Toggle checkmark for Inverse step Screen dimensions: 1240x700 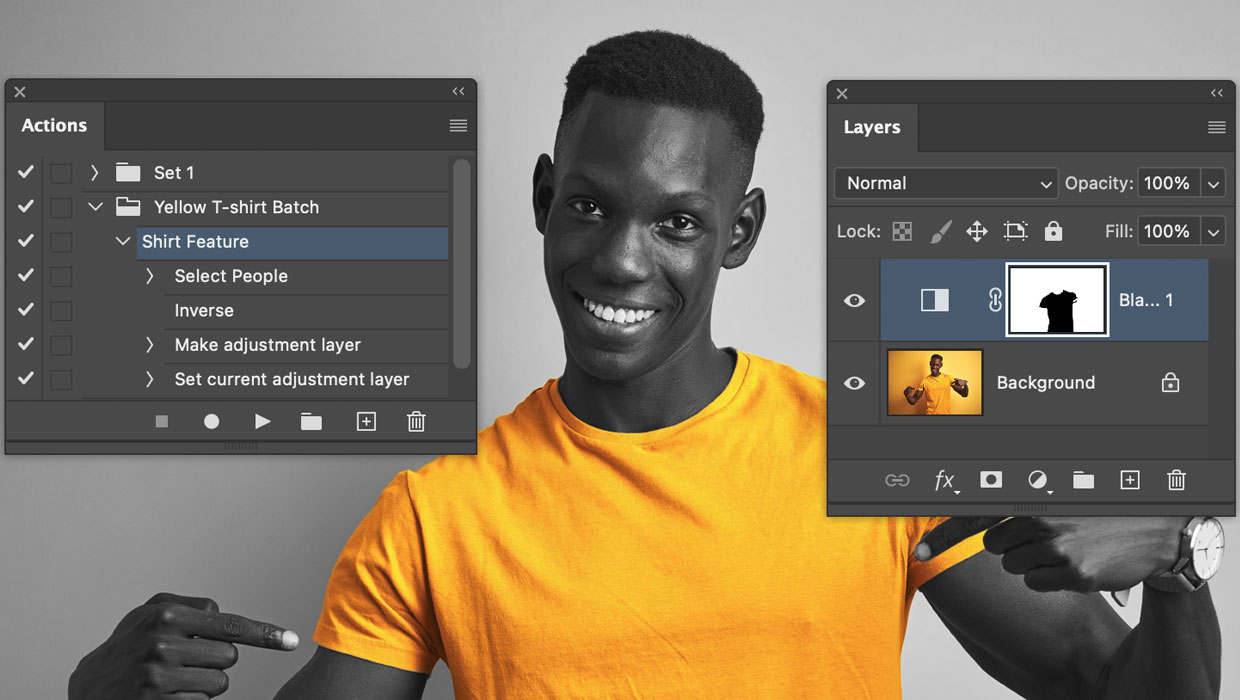[26, 310]
